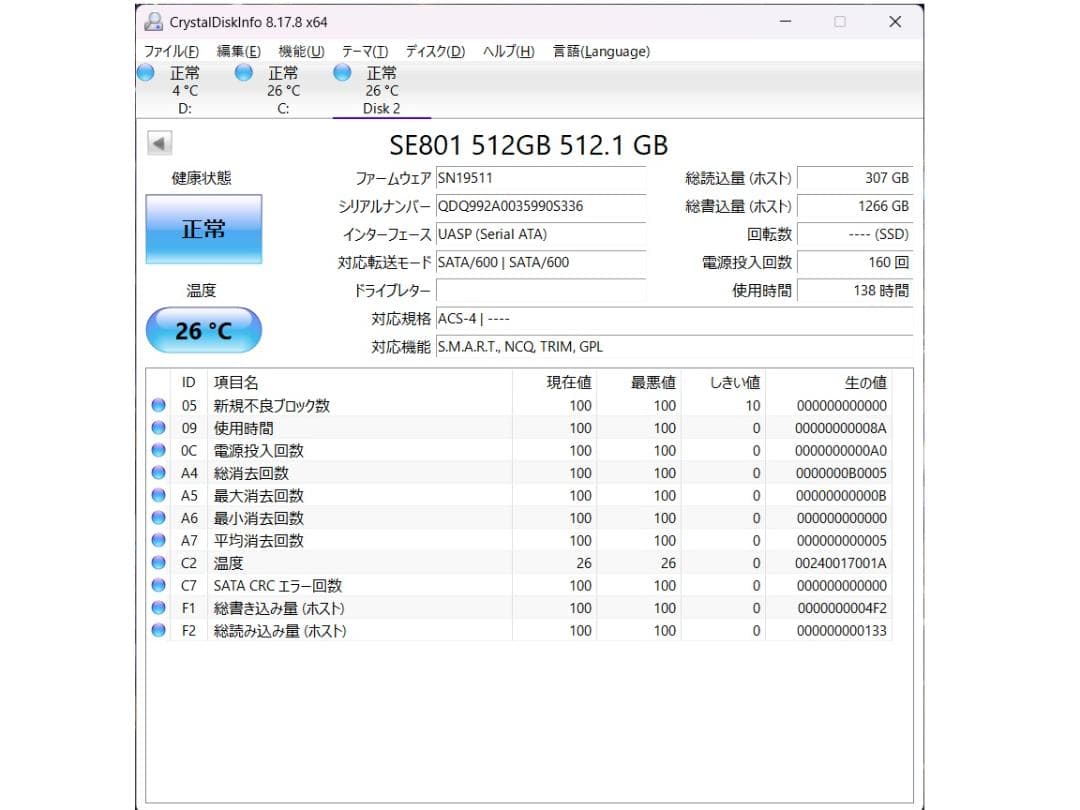Select the 使用時間 row in SMART table

tap(519, 428)
